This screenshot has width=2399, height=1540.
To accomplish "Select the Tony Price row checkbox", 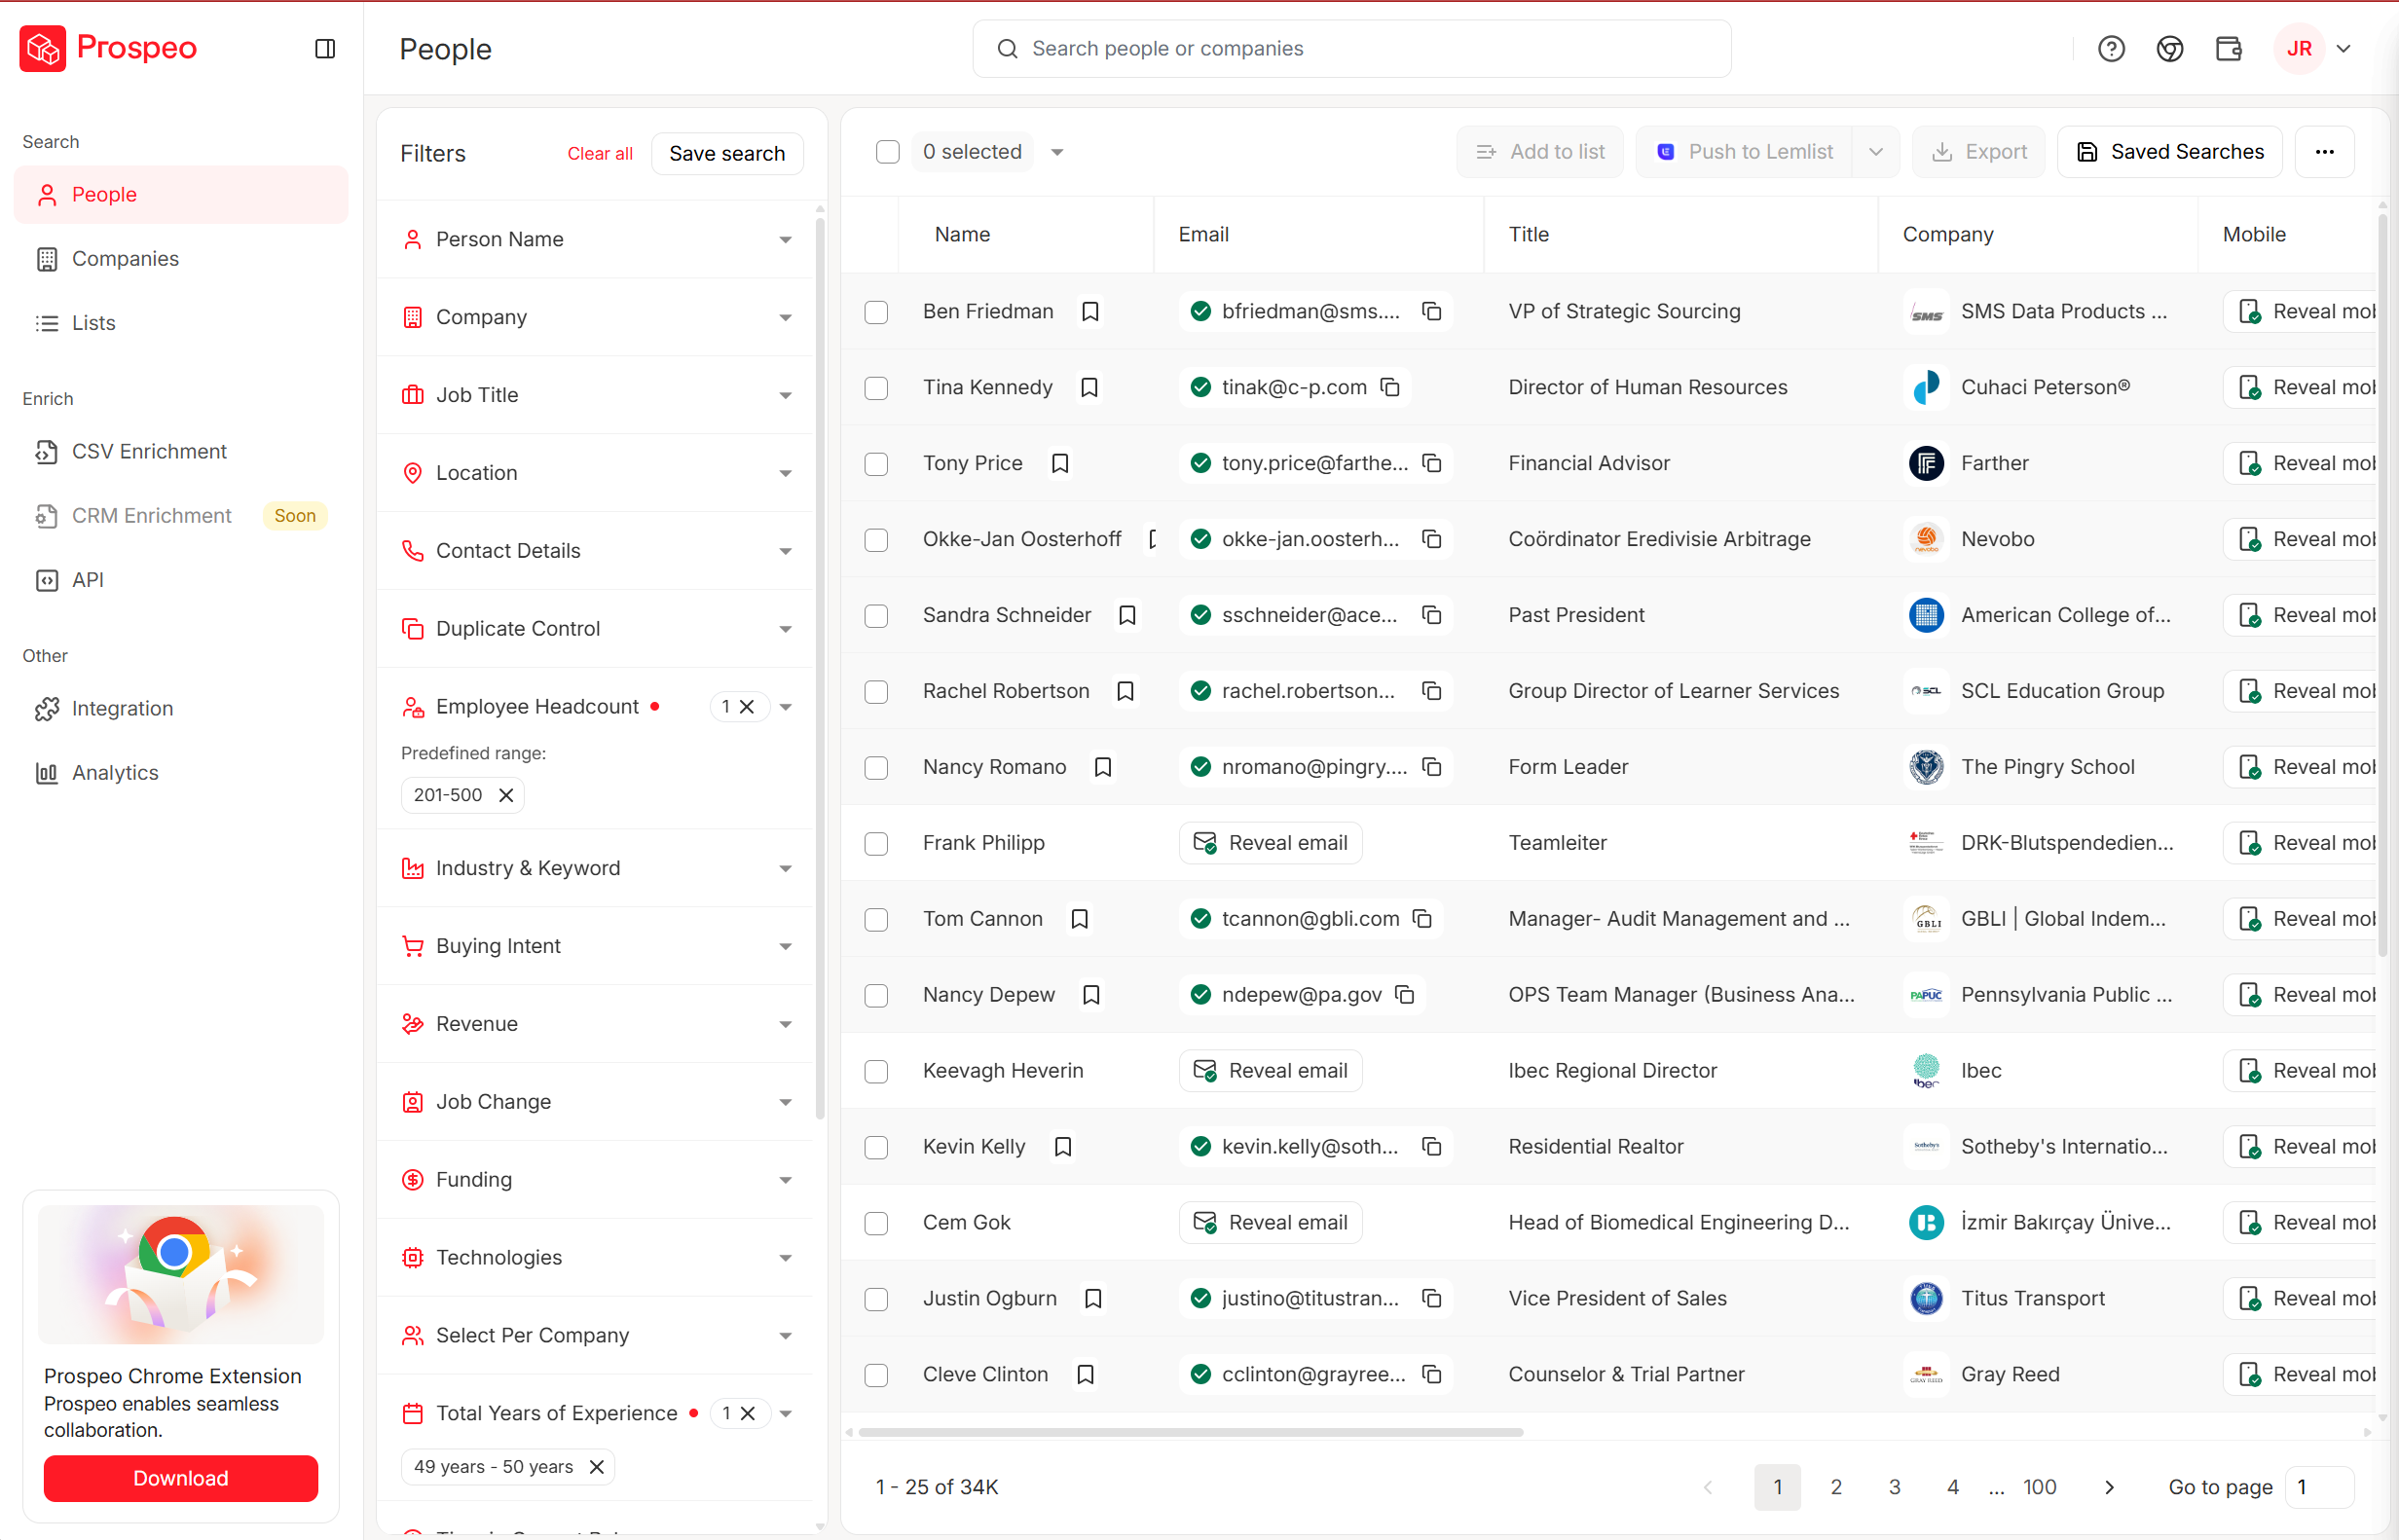I will [876, 463].
